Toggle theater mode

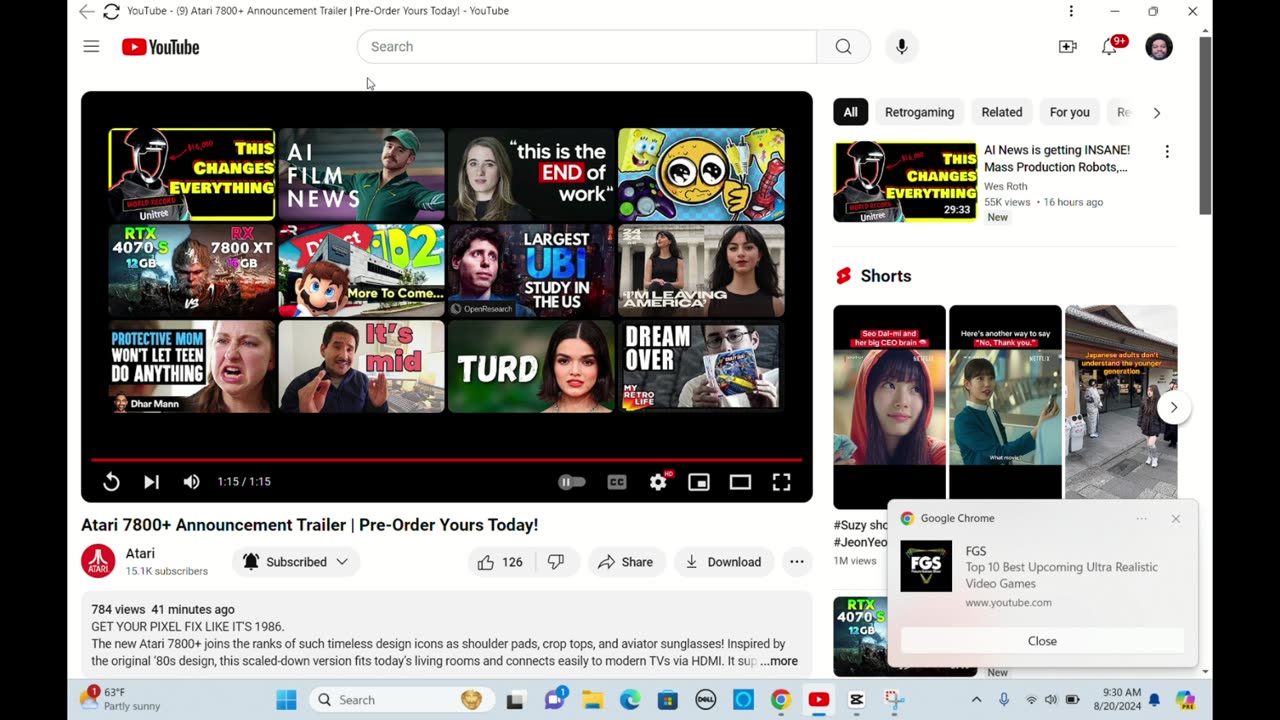point(740,482)
